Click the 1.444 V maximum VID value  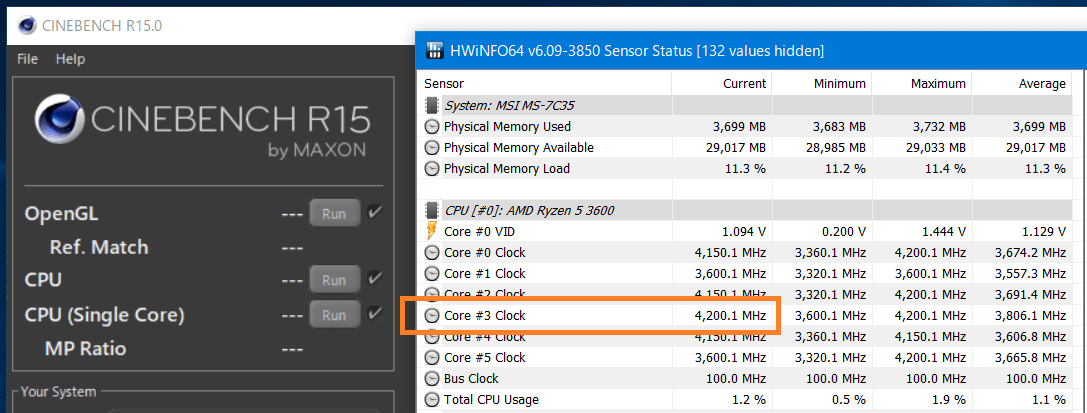pyautogui.click(x=943, y=231)
